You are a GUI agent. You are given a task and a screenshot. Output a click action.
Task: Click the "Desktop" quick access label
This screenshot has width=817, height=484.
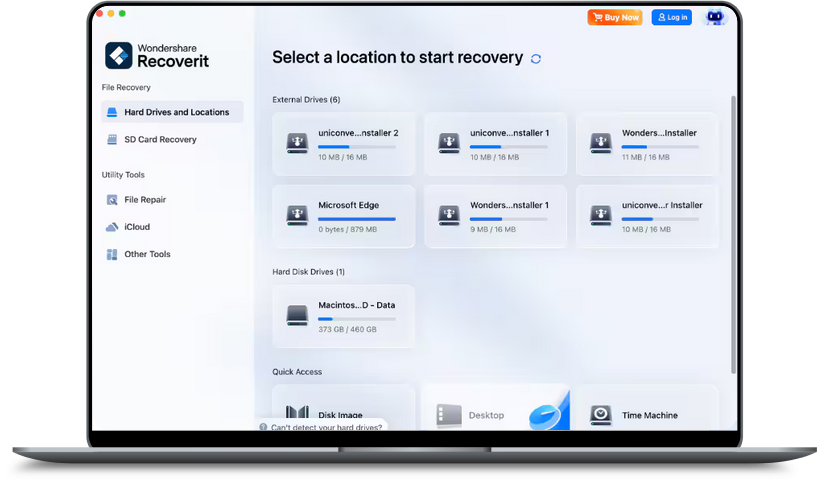486,415
